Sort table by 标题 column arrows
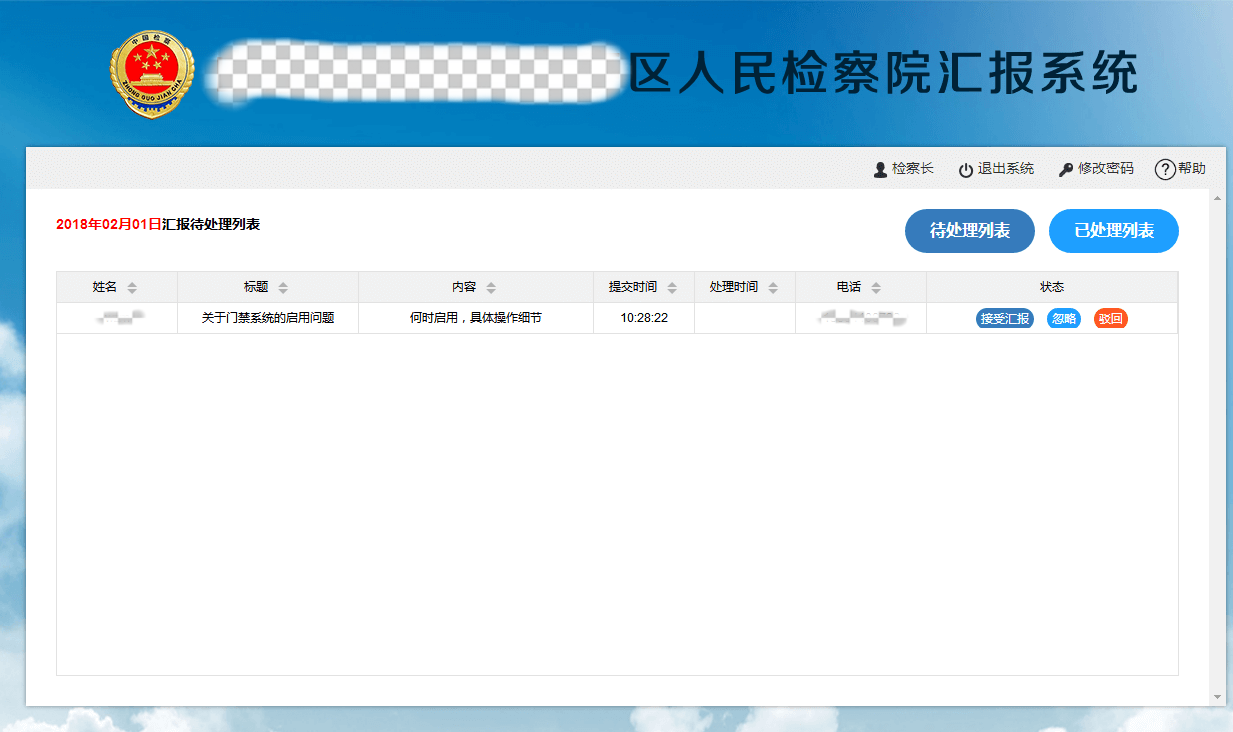The width and height of the screenshot is (1233, 732). (x=283, y=288)
